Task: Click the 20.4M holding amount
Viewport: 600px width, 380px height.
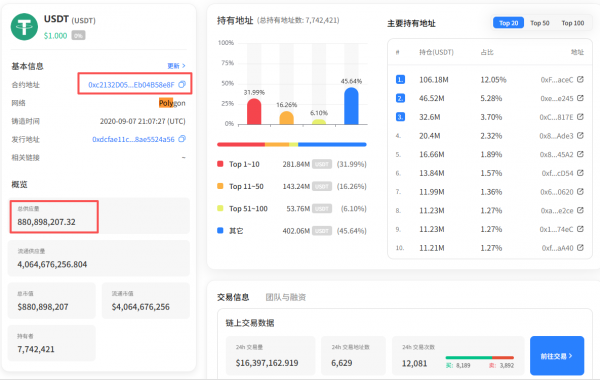Action: coord(429,136)
